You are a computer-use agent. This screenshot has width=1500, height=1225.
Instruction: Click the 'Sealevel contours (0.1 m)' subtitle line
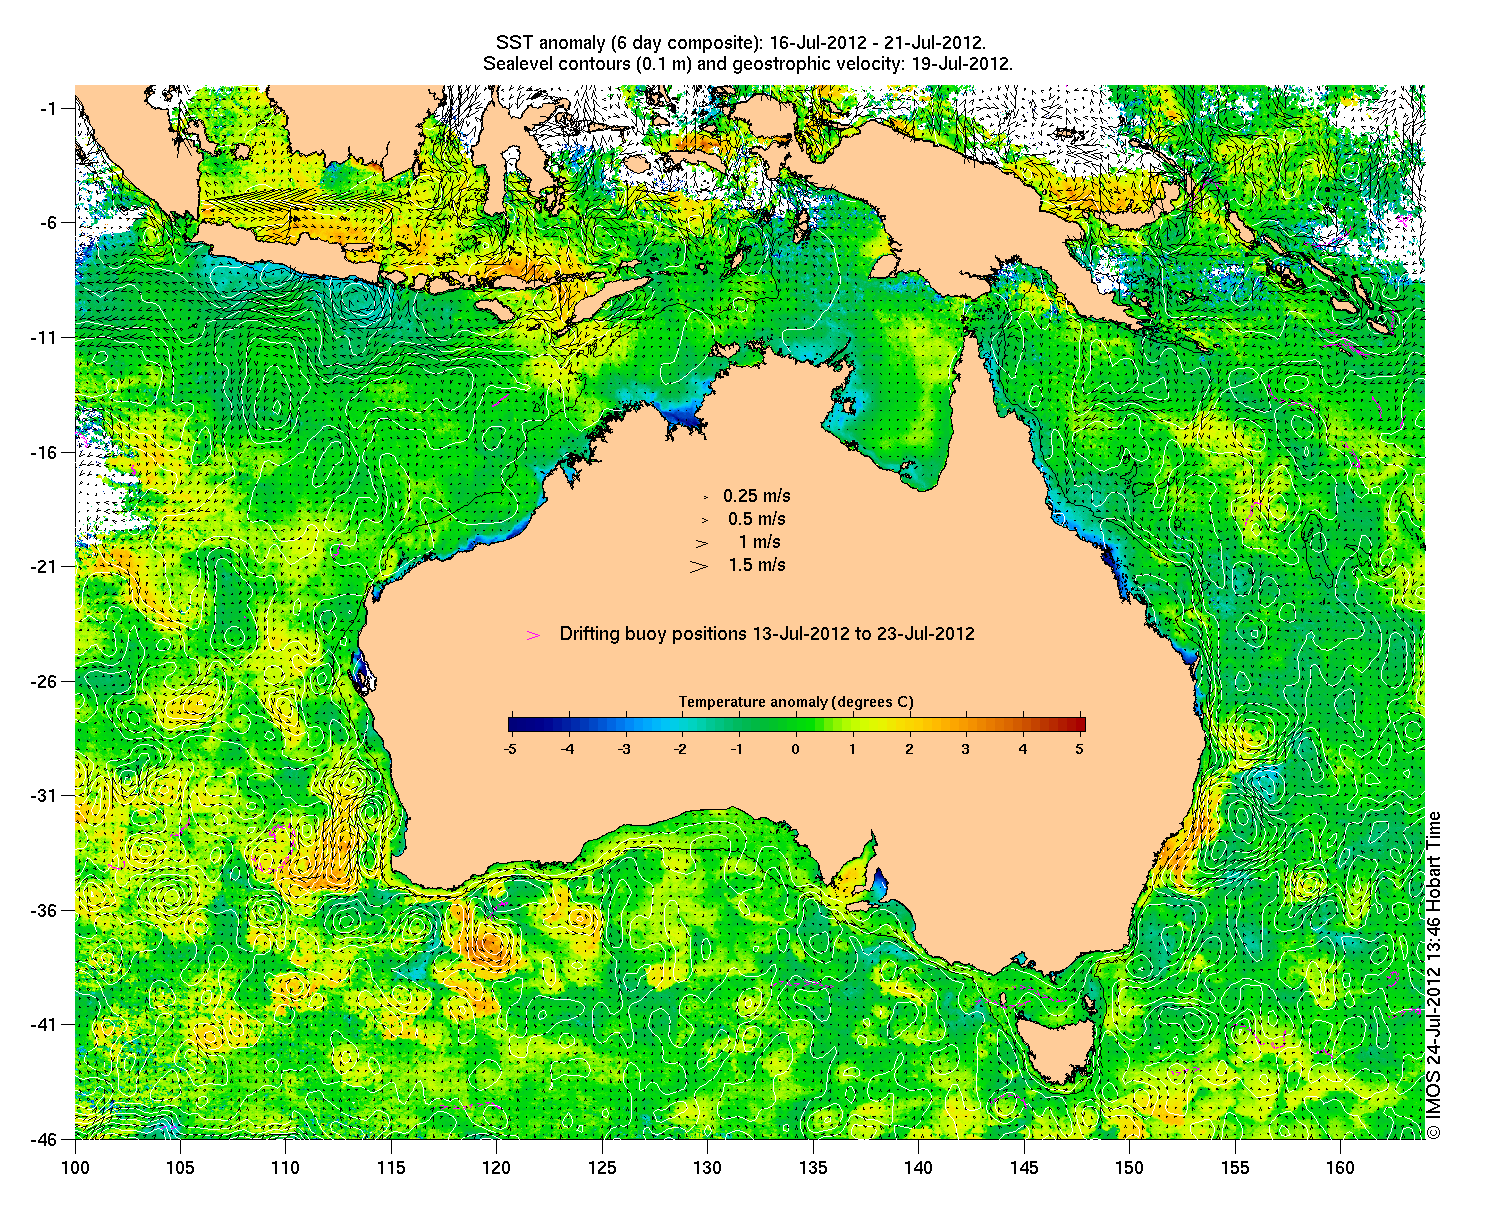coord(748,63)
